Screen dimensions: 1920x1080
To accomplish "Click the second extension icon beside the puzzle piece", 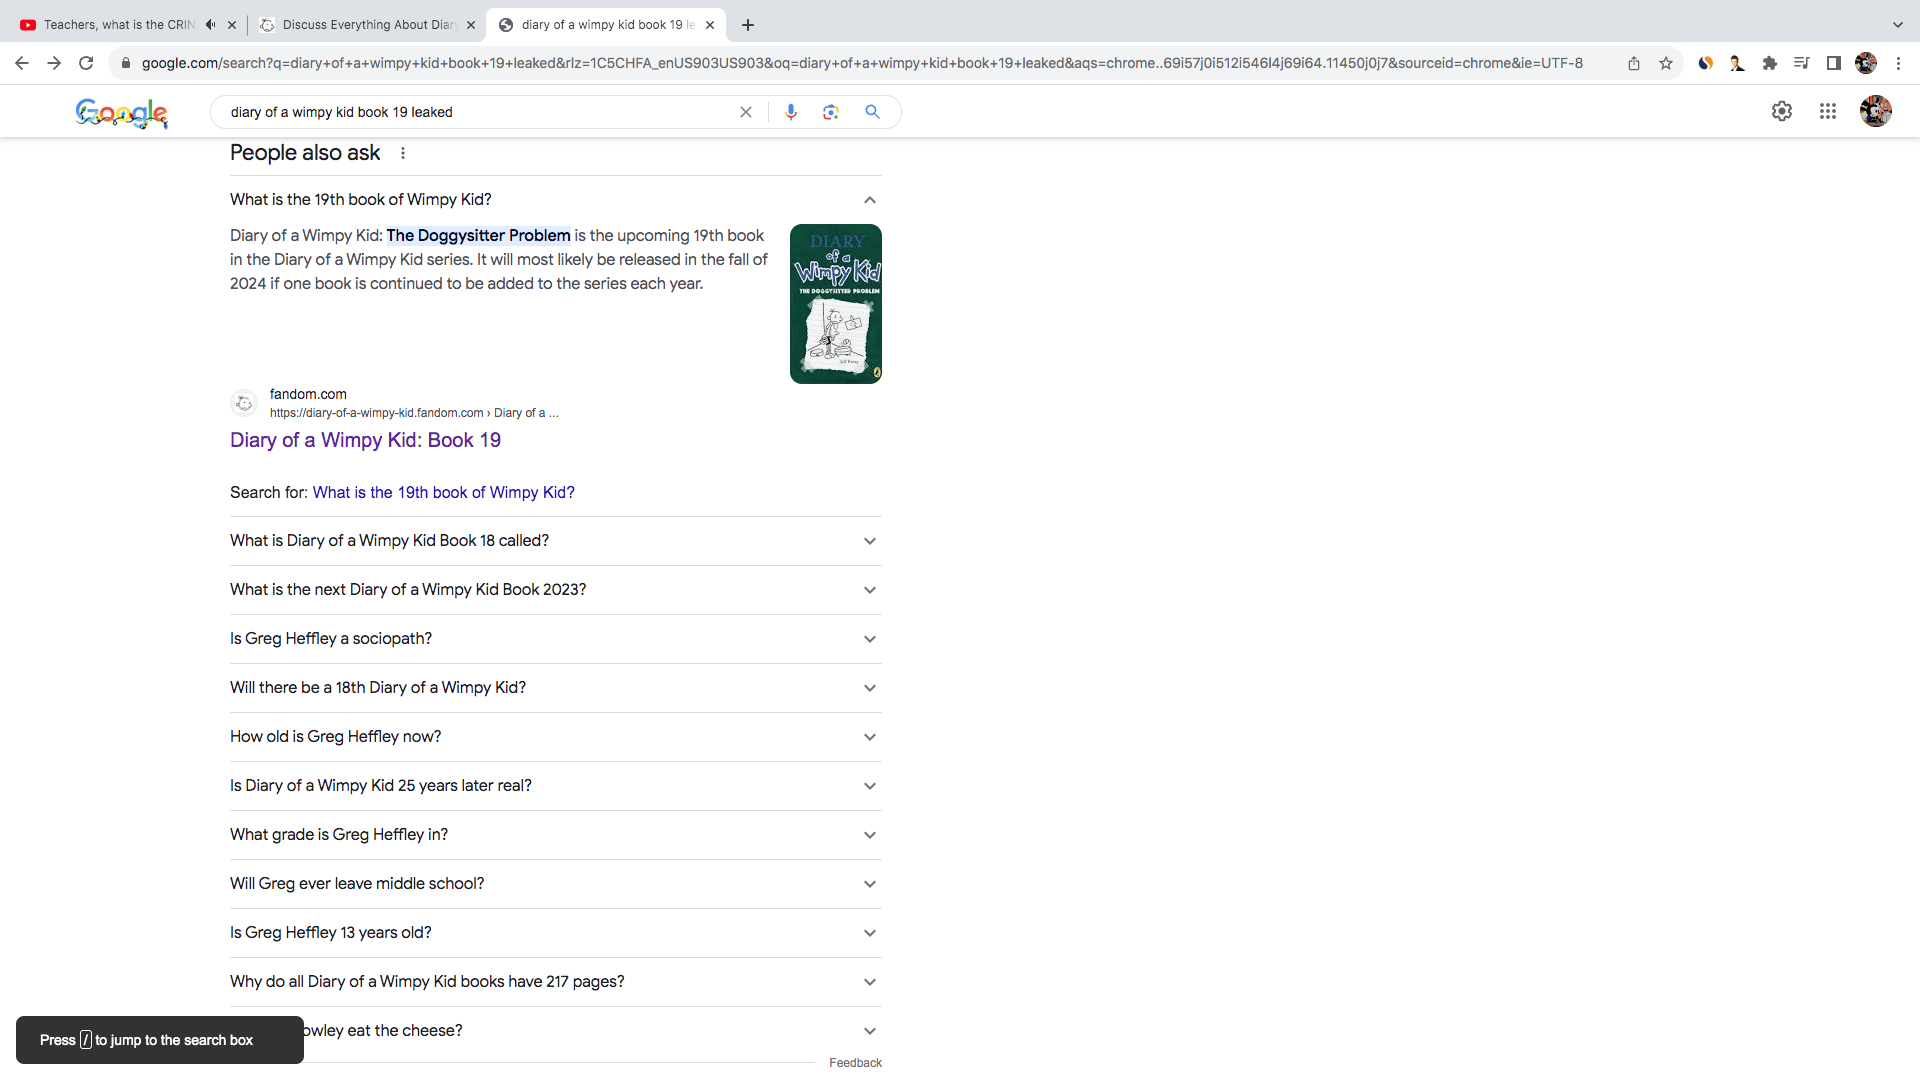I will click(1738, 63).
